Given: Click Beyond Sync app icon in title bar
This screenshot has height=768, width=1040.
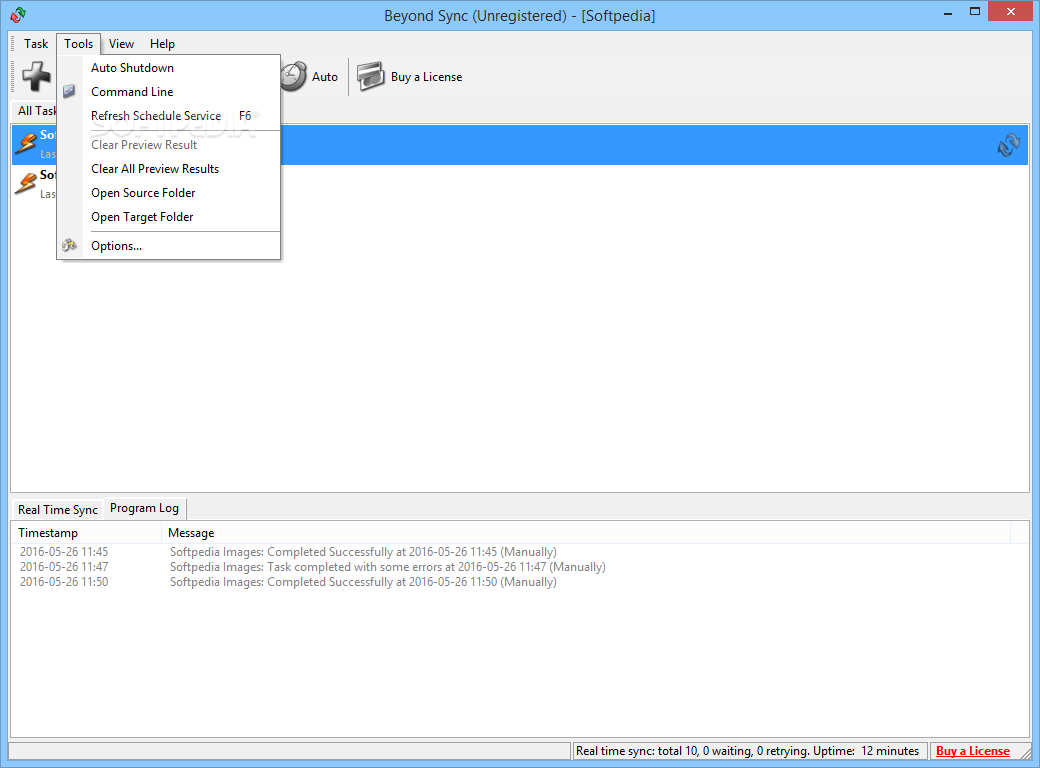Looking at the screenshot, I should pyautogui.click(x=18, y=15).
